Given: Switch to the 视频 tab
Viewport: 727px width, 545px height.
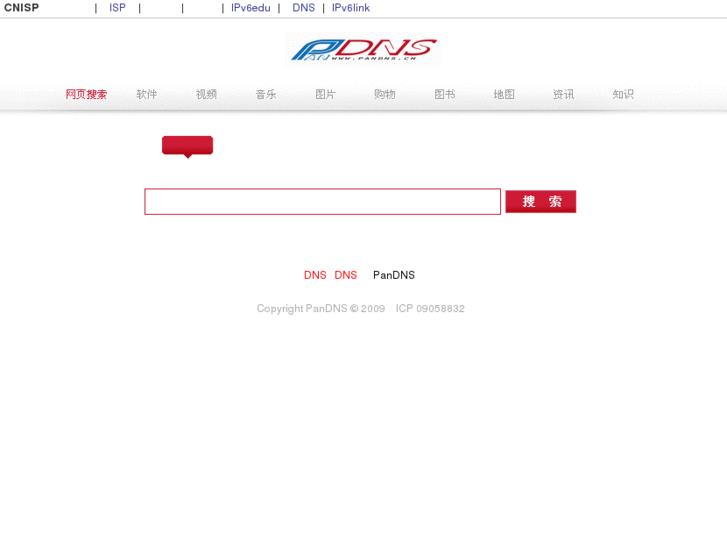Looking at the screenshot, I should (x=206, y=94).
